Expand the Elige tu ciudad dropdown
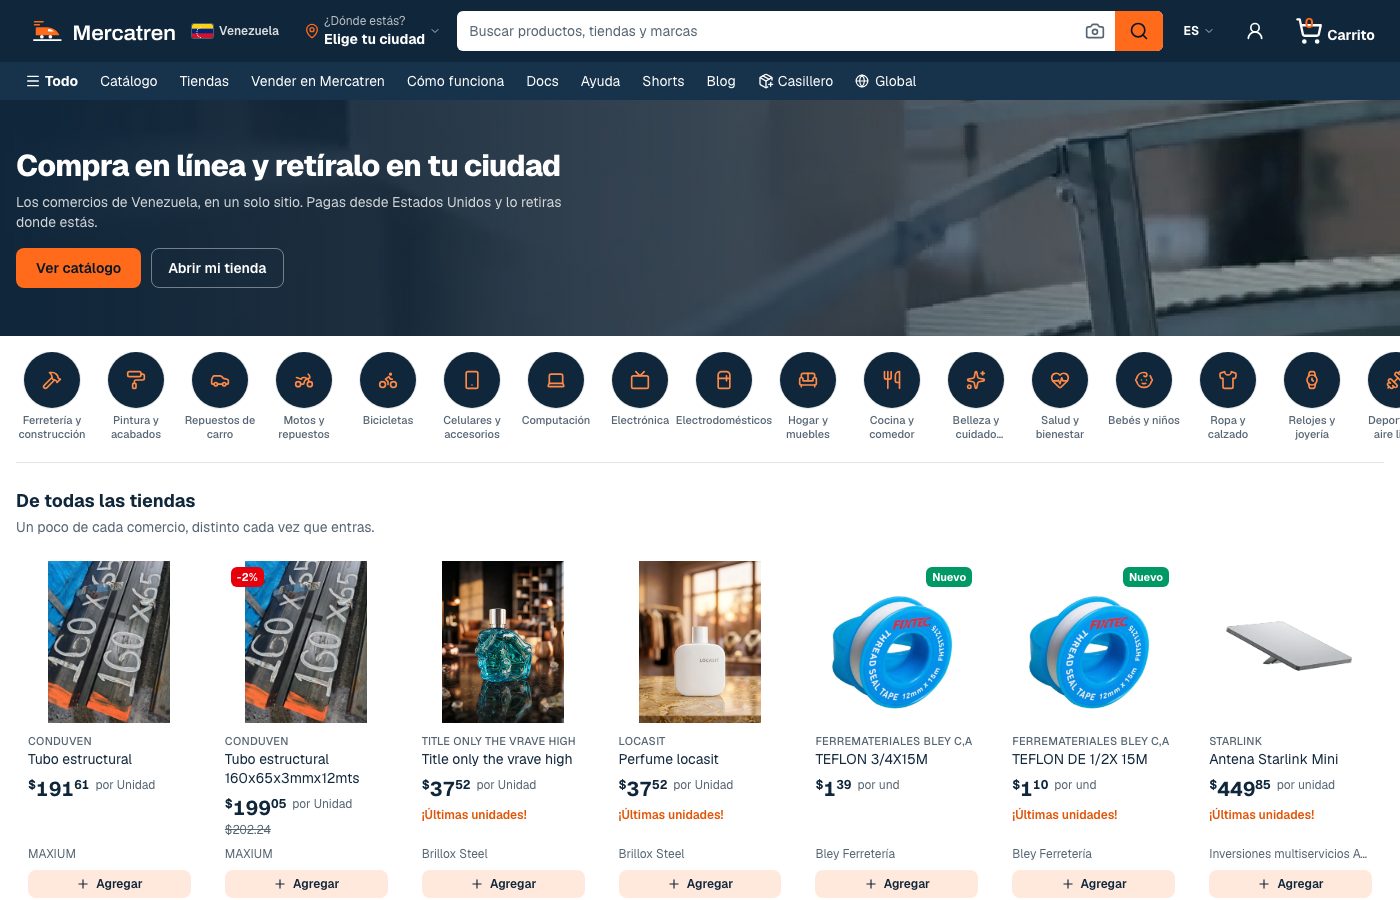 pos(372,31)
